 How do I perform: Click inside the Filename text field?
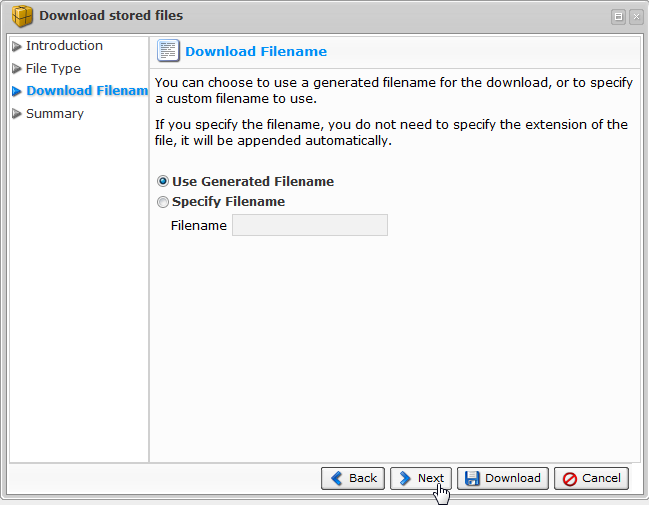click(x=309, y=226)
